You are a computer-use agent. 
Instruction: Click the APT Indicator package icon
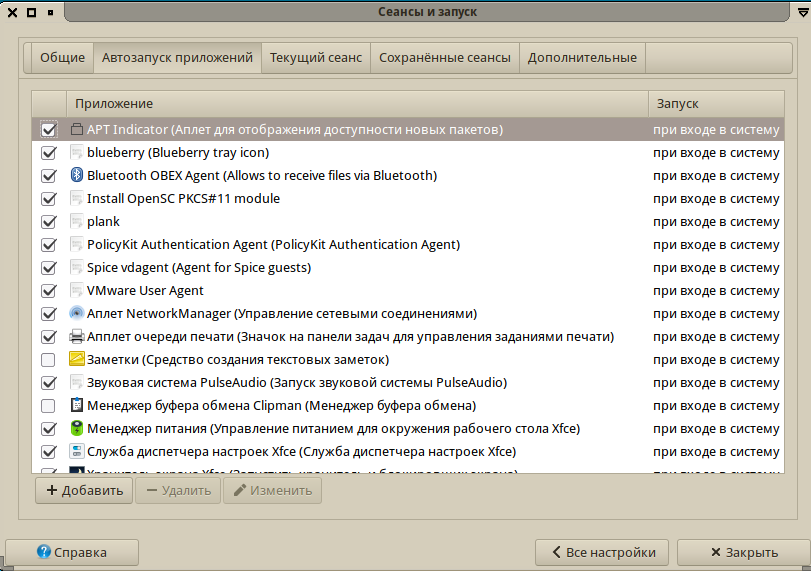[x=77, y=129]
